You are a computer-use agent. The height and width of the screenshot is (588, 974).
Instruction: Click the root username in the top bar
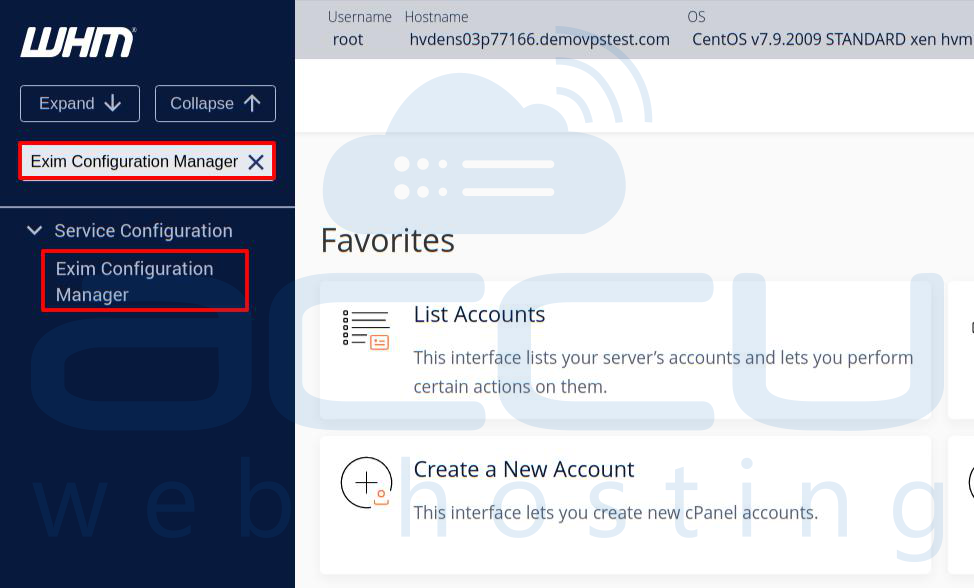click(x=347, y=40)
